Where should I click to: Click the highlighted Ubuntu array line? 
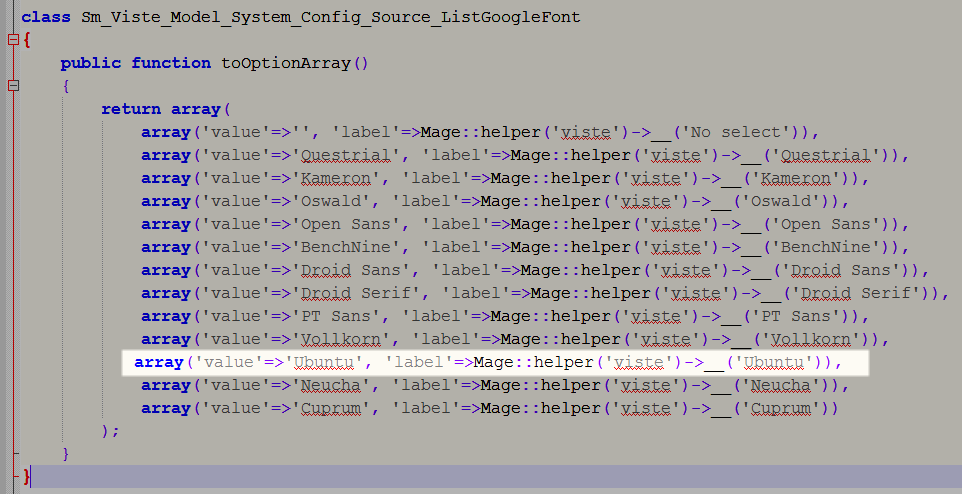(x=496, y=363)
